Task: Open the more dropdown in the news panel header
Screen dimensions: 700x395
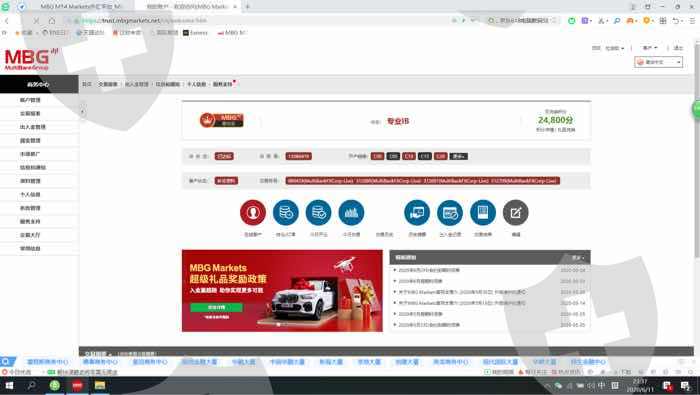Action: click(x=578, y=258)
